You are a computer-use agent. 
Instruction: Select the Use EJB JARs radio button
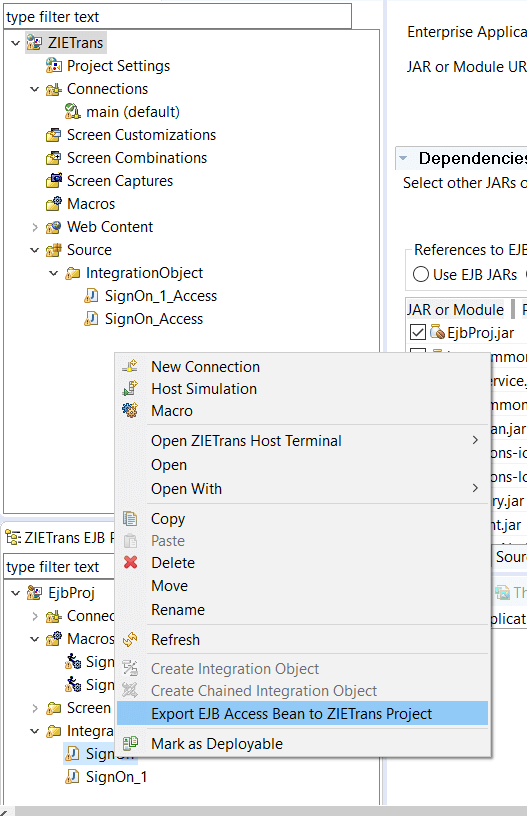[420, 274]
